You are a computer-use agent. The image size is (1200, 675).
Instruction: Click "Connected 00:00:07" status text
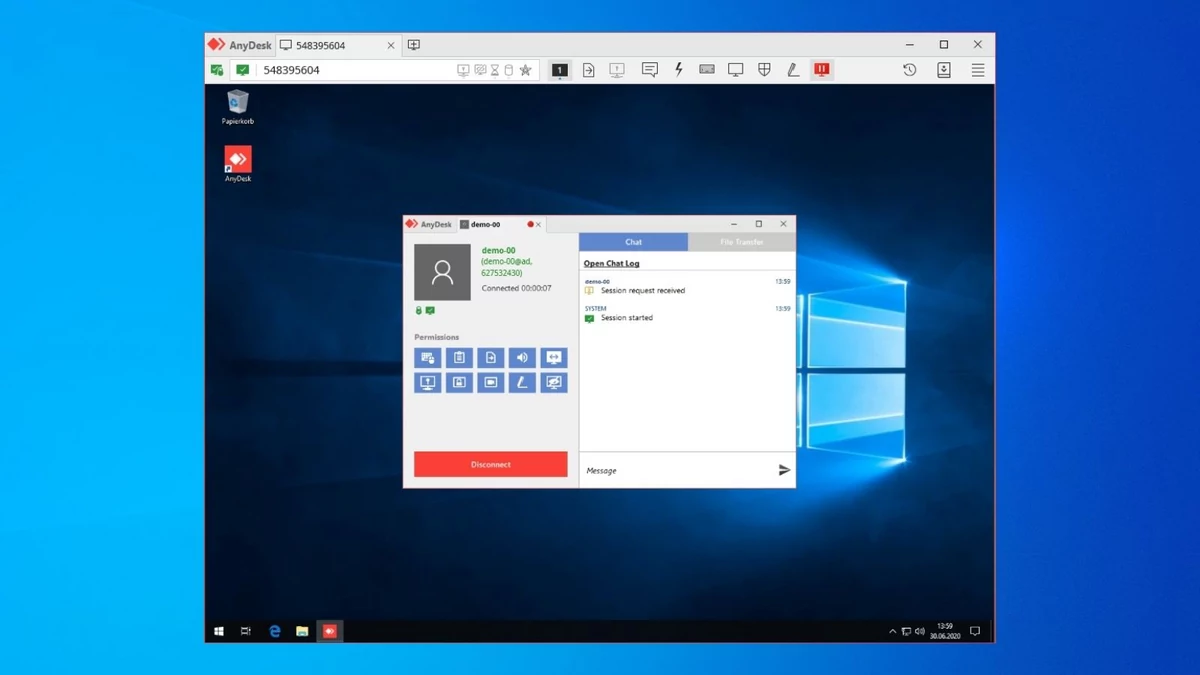(516, 288)
